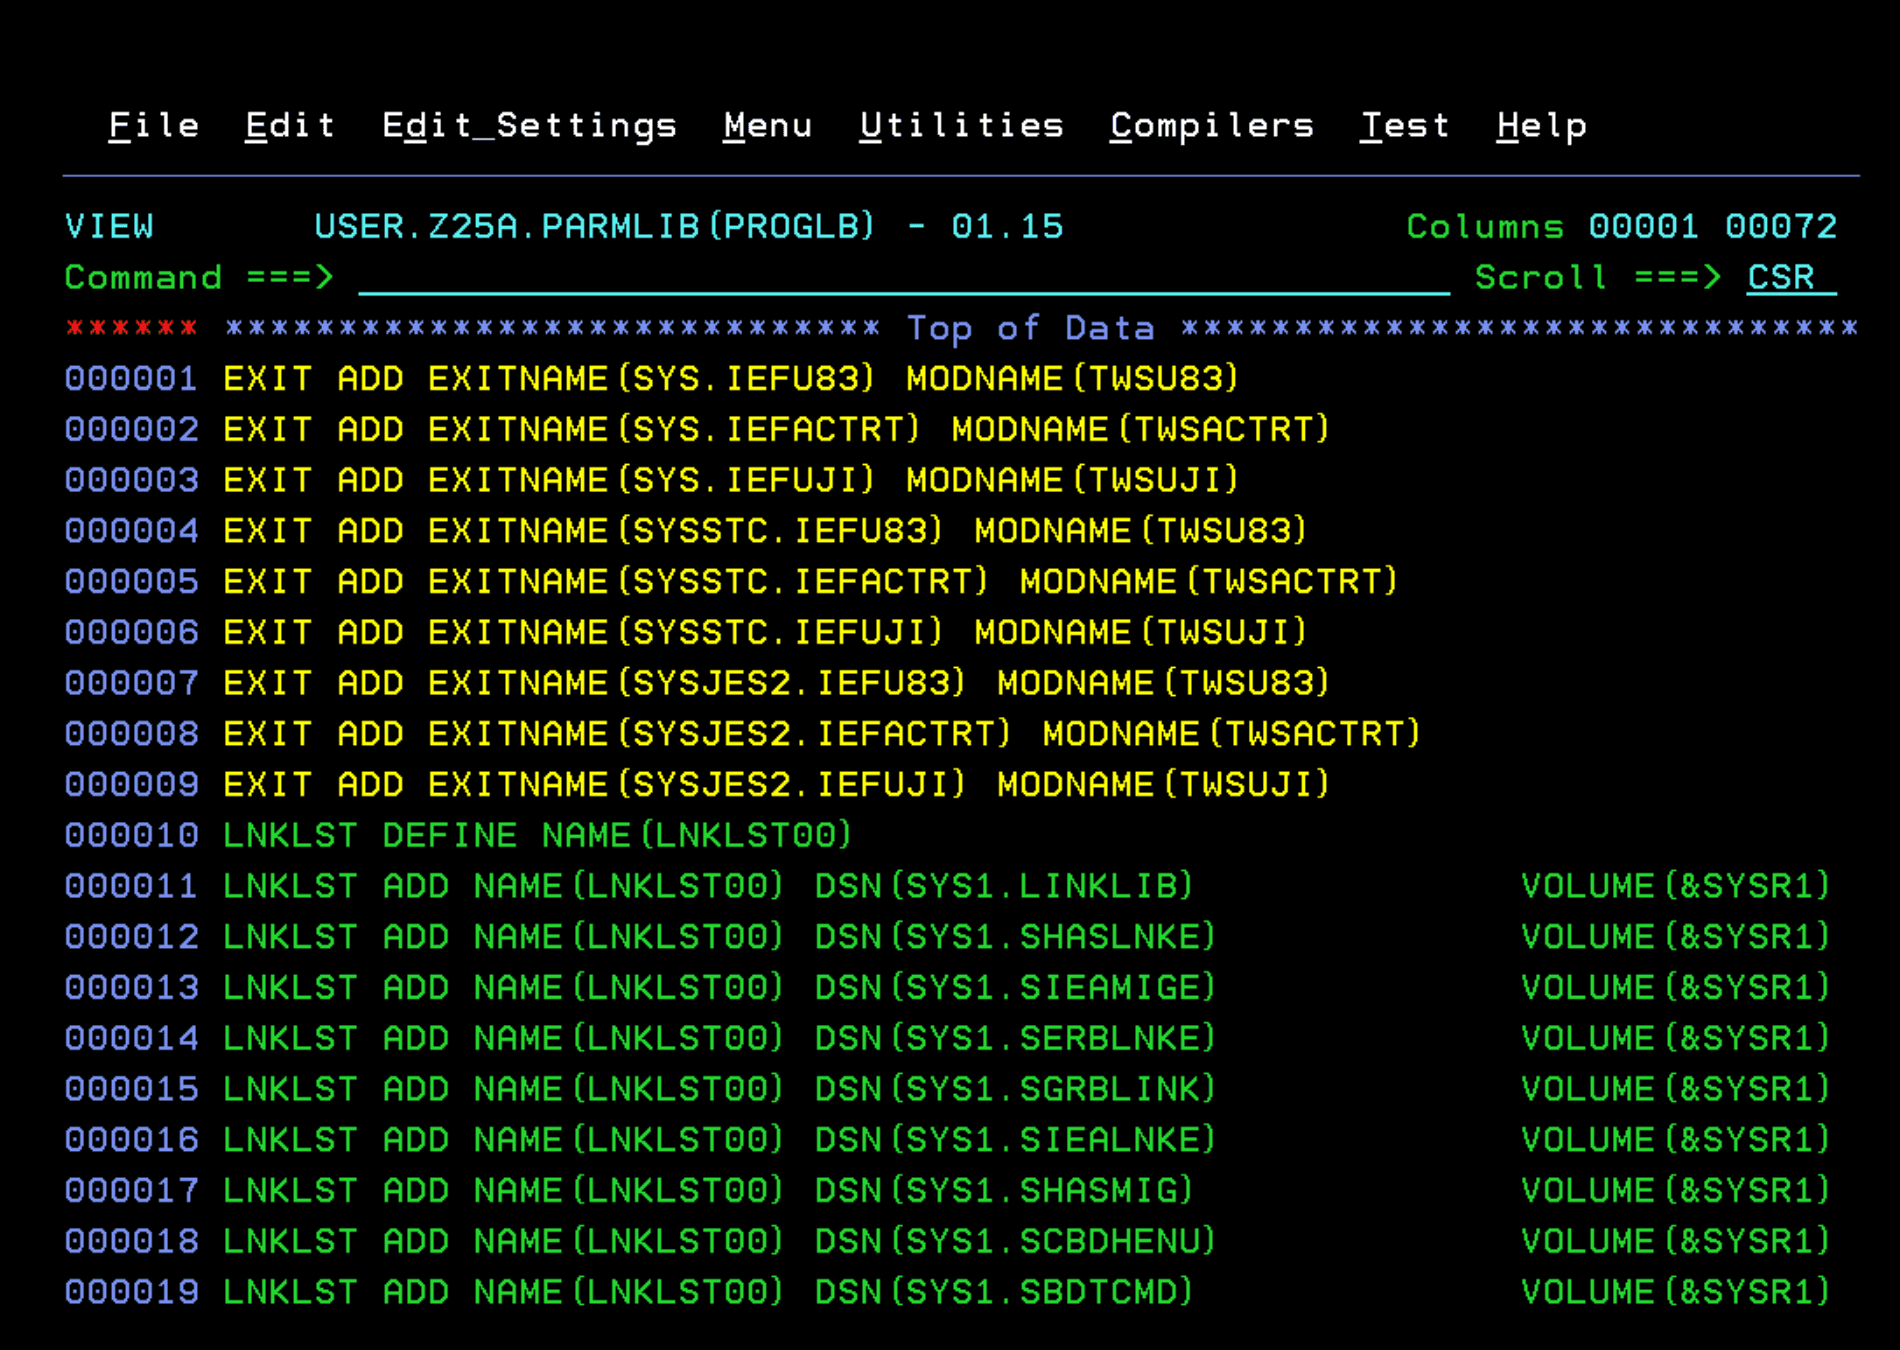Open the Compilers menu
Viewport: 1900px width, 1350px height.
1211,126
